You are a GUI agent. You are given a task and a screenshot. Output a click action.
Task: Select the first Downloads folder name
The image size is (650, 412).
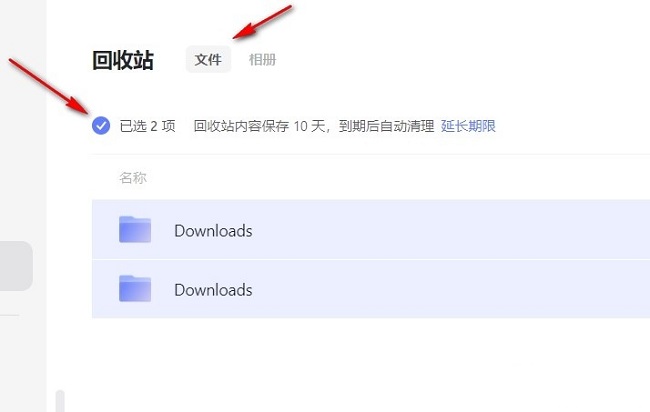(x=213, y=231)
